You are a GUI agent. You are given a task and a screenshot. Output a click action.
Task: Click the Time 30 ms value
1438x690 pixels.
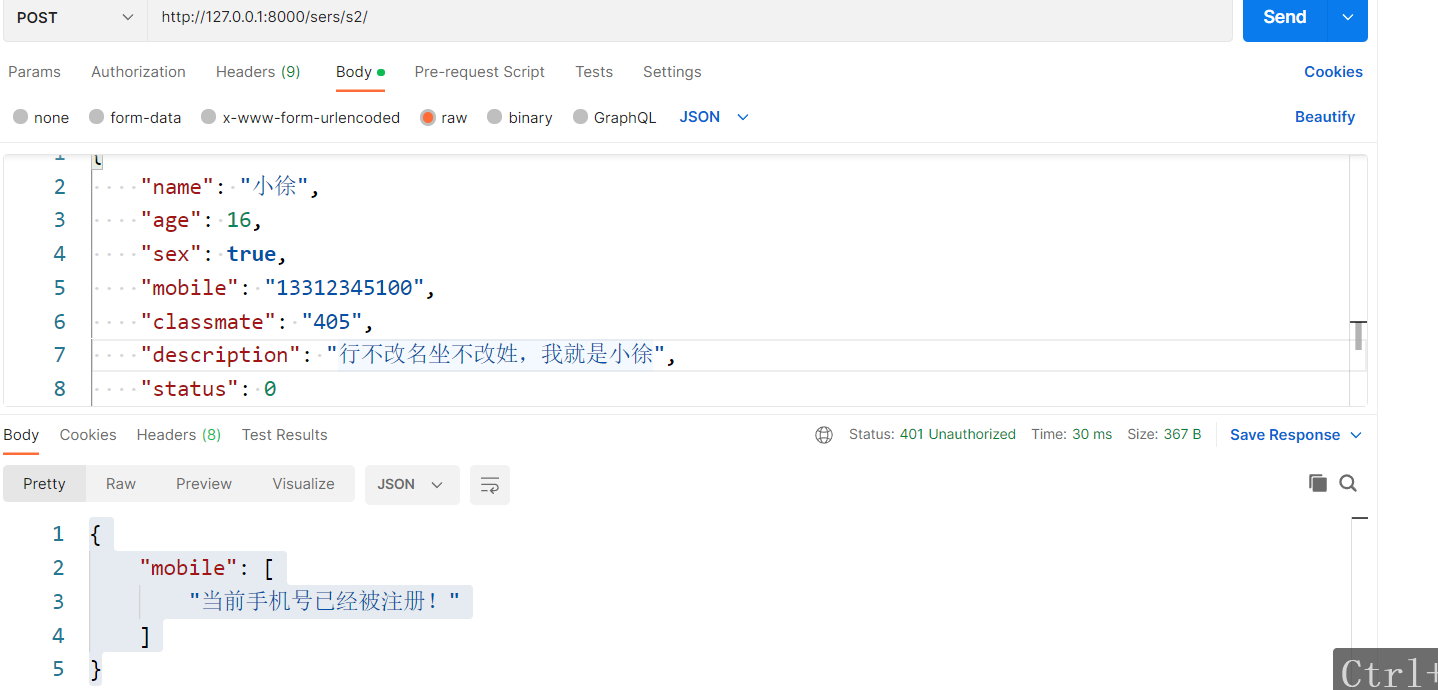point(1092,435)
